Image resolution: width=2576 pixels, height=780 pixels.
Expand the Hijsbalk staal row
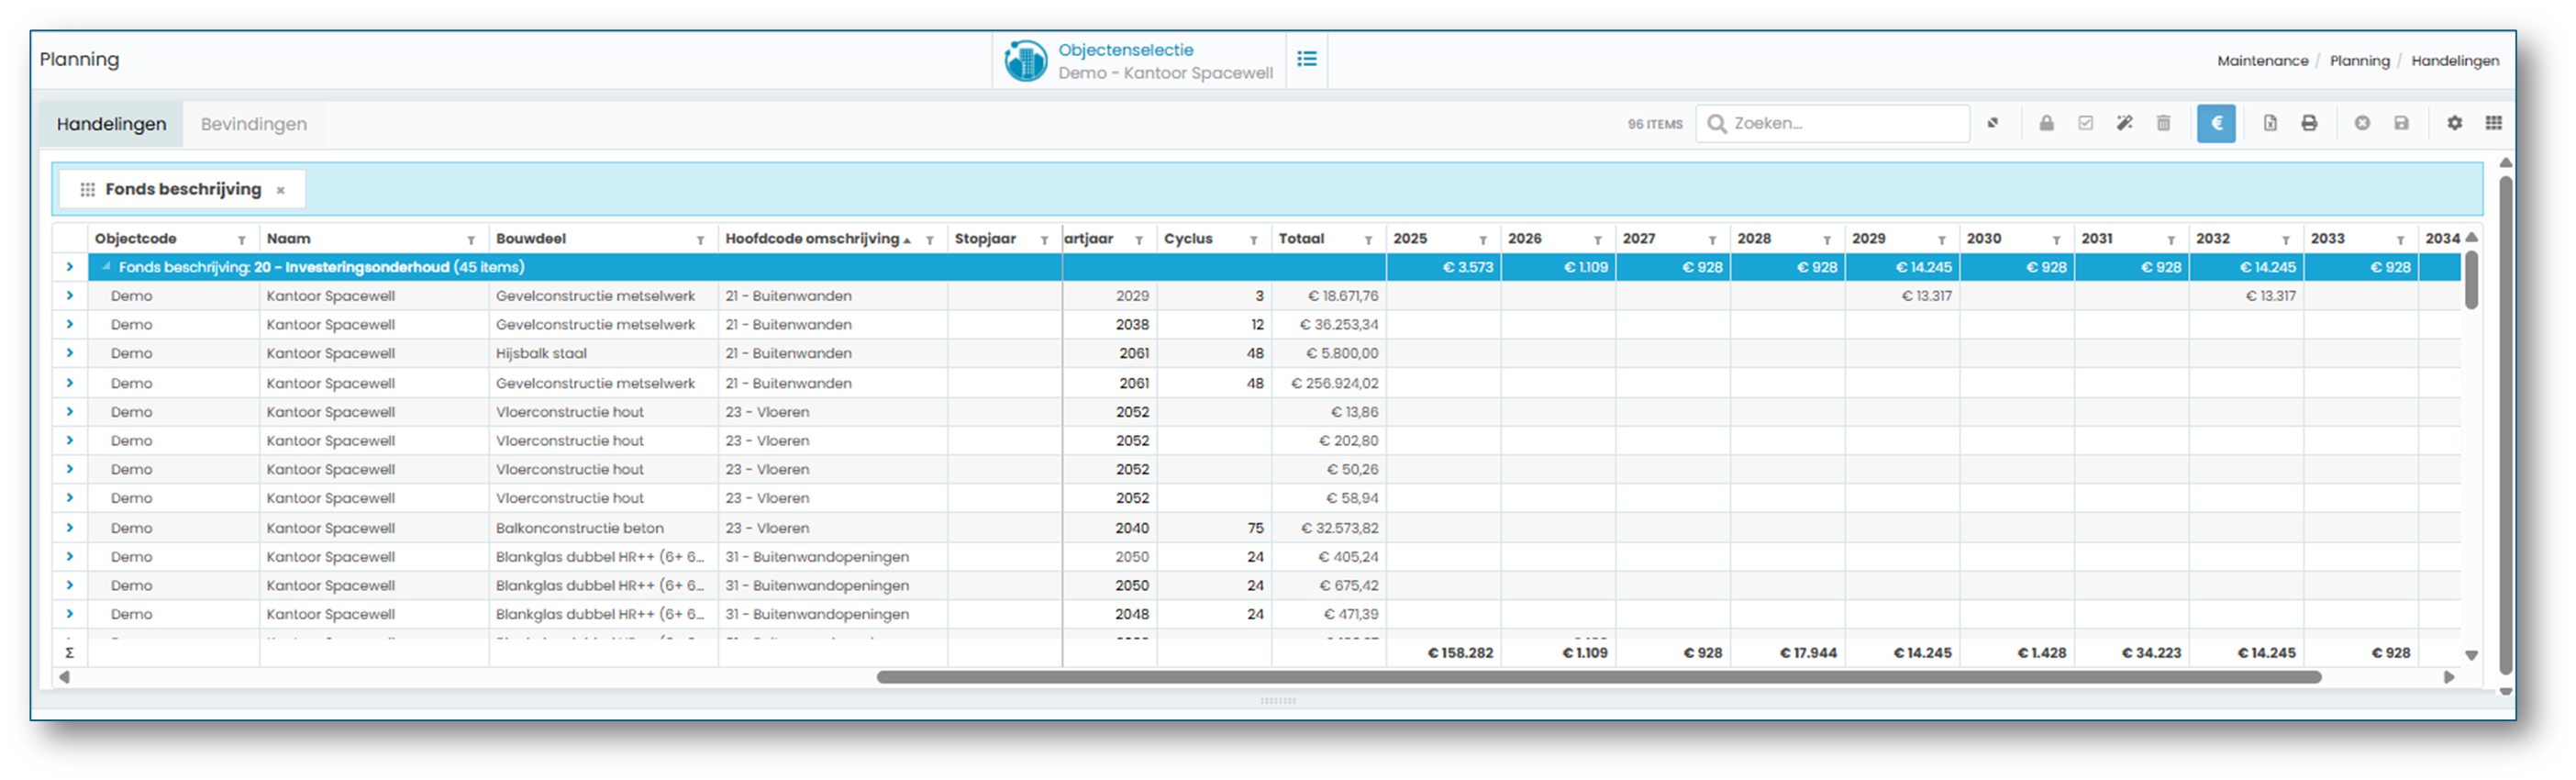69,353
